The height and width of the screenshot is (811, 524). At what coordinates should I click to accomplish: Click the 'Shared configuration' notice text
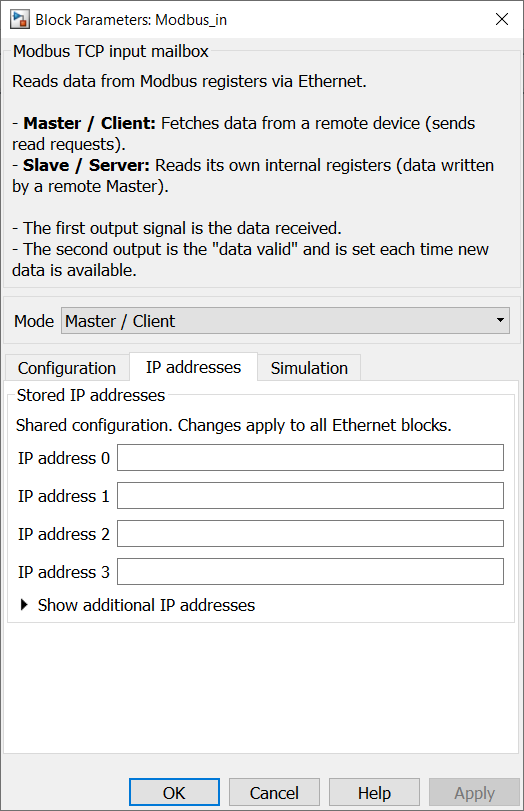click(x=233, y=425)
